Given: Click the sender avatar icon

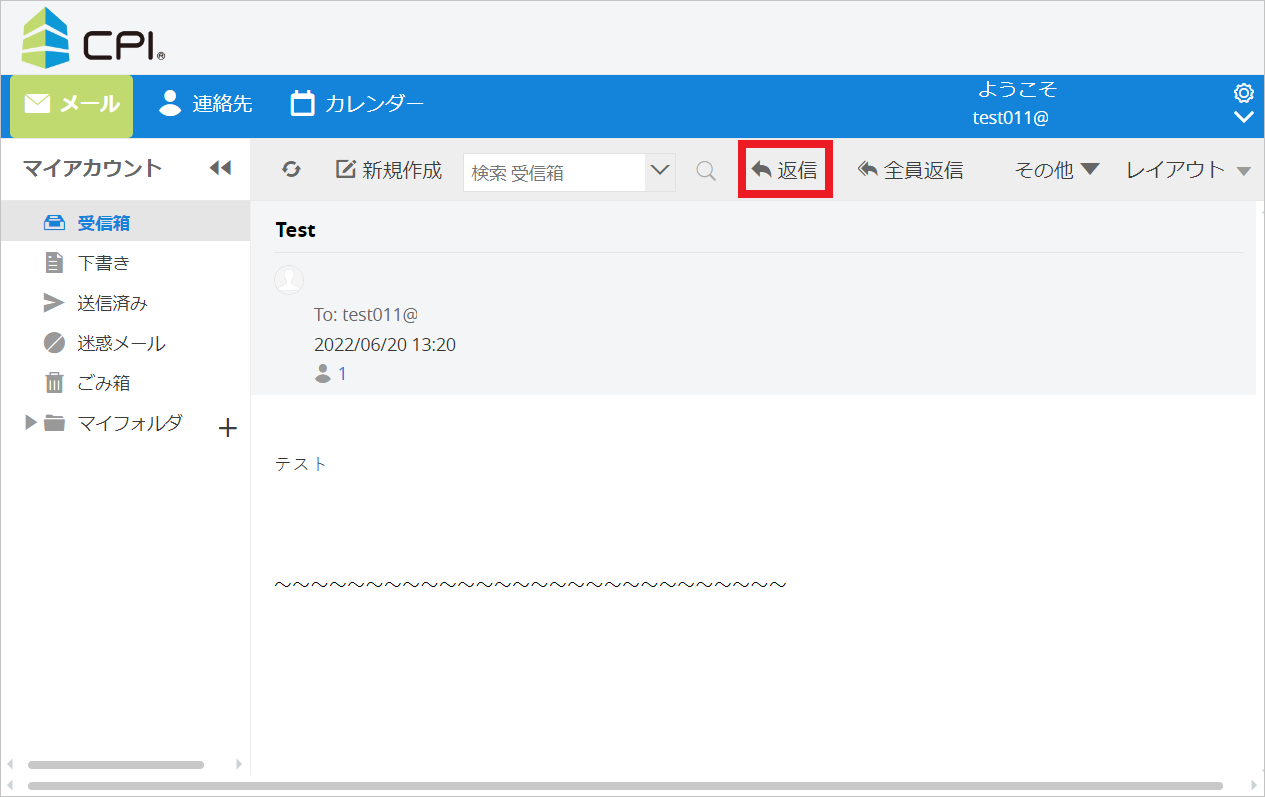Looking at the screenshot, I should tap(288, 281).
